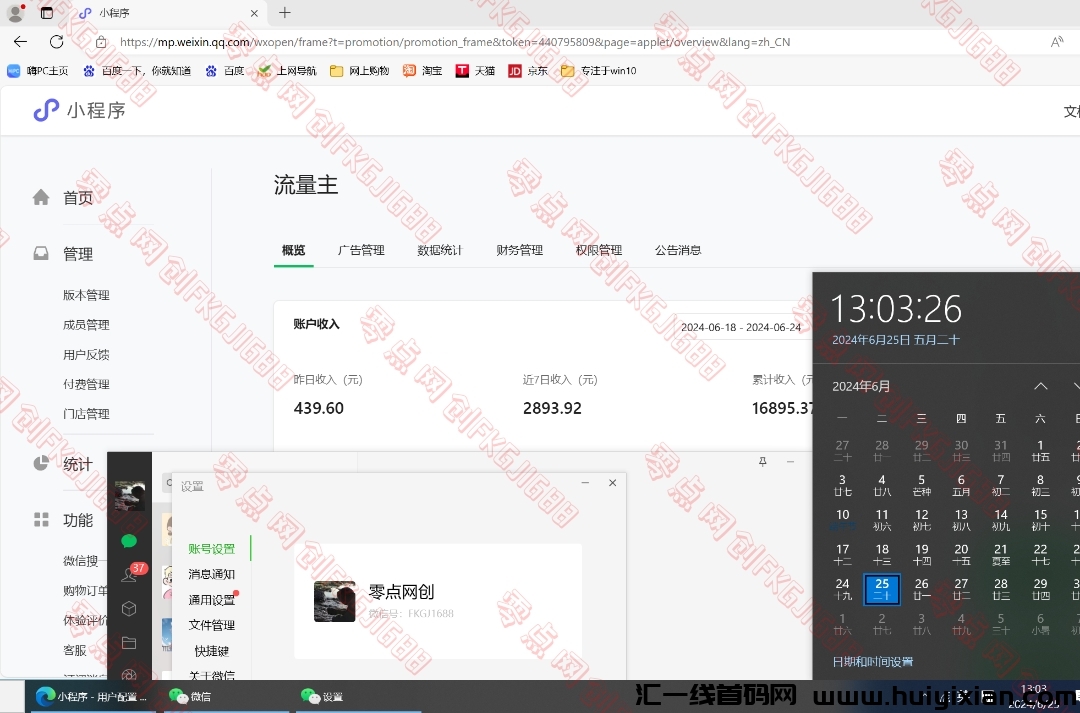
Task: Select 统计 section in the sidebar
Action: click(x=77, y=464)
